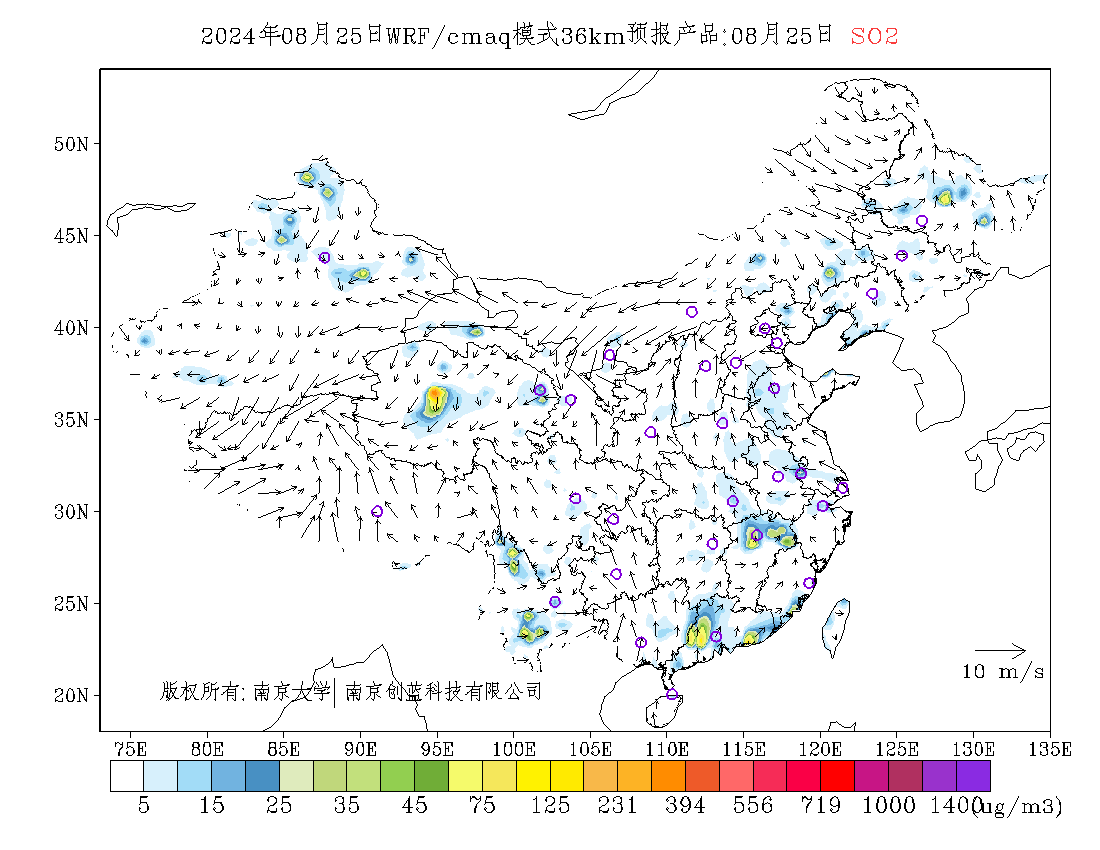Click the copyright text "版权所有: 南京大学"

[x=245, y=692]
